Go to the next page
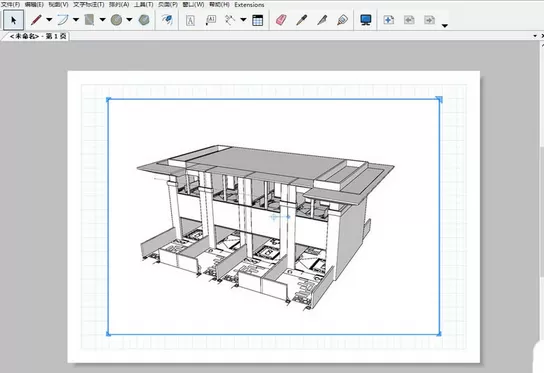Screen dimensions: 544x373 [430, 20]
